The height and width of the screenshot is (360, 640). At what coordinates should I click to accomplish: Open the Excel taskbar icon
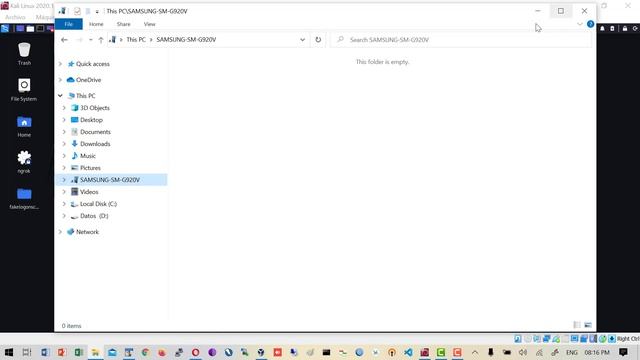point(78,352)
